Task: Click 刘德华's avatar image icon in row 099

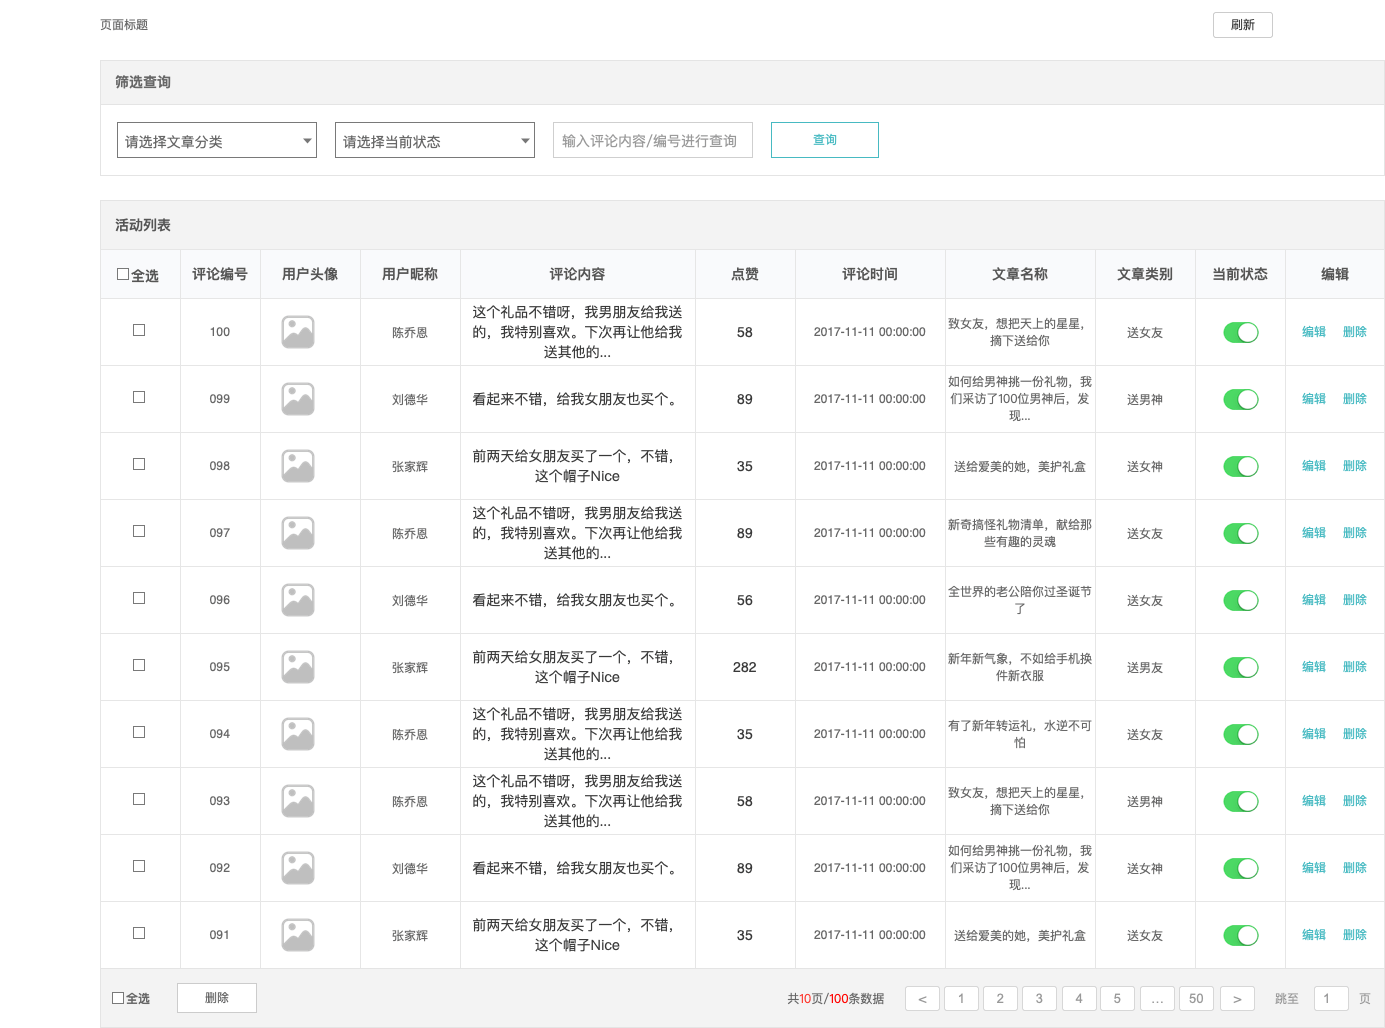Action: click(297, 398)
